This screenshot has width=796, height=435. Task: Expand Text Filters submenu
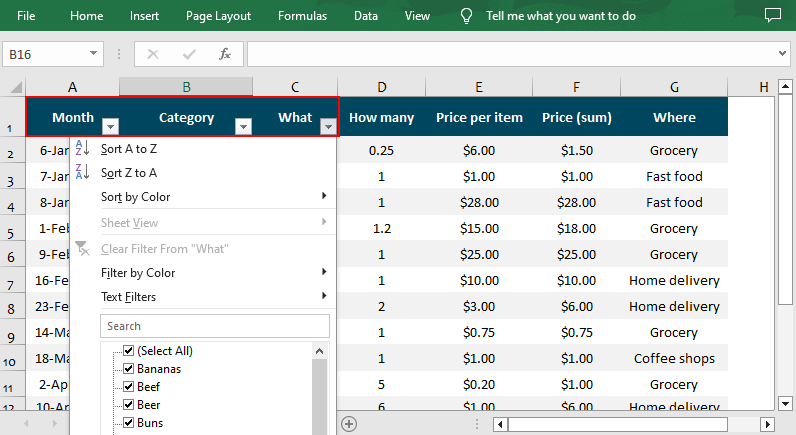324,296
